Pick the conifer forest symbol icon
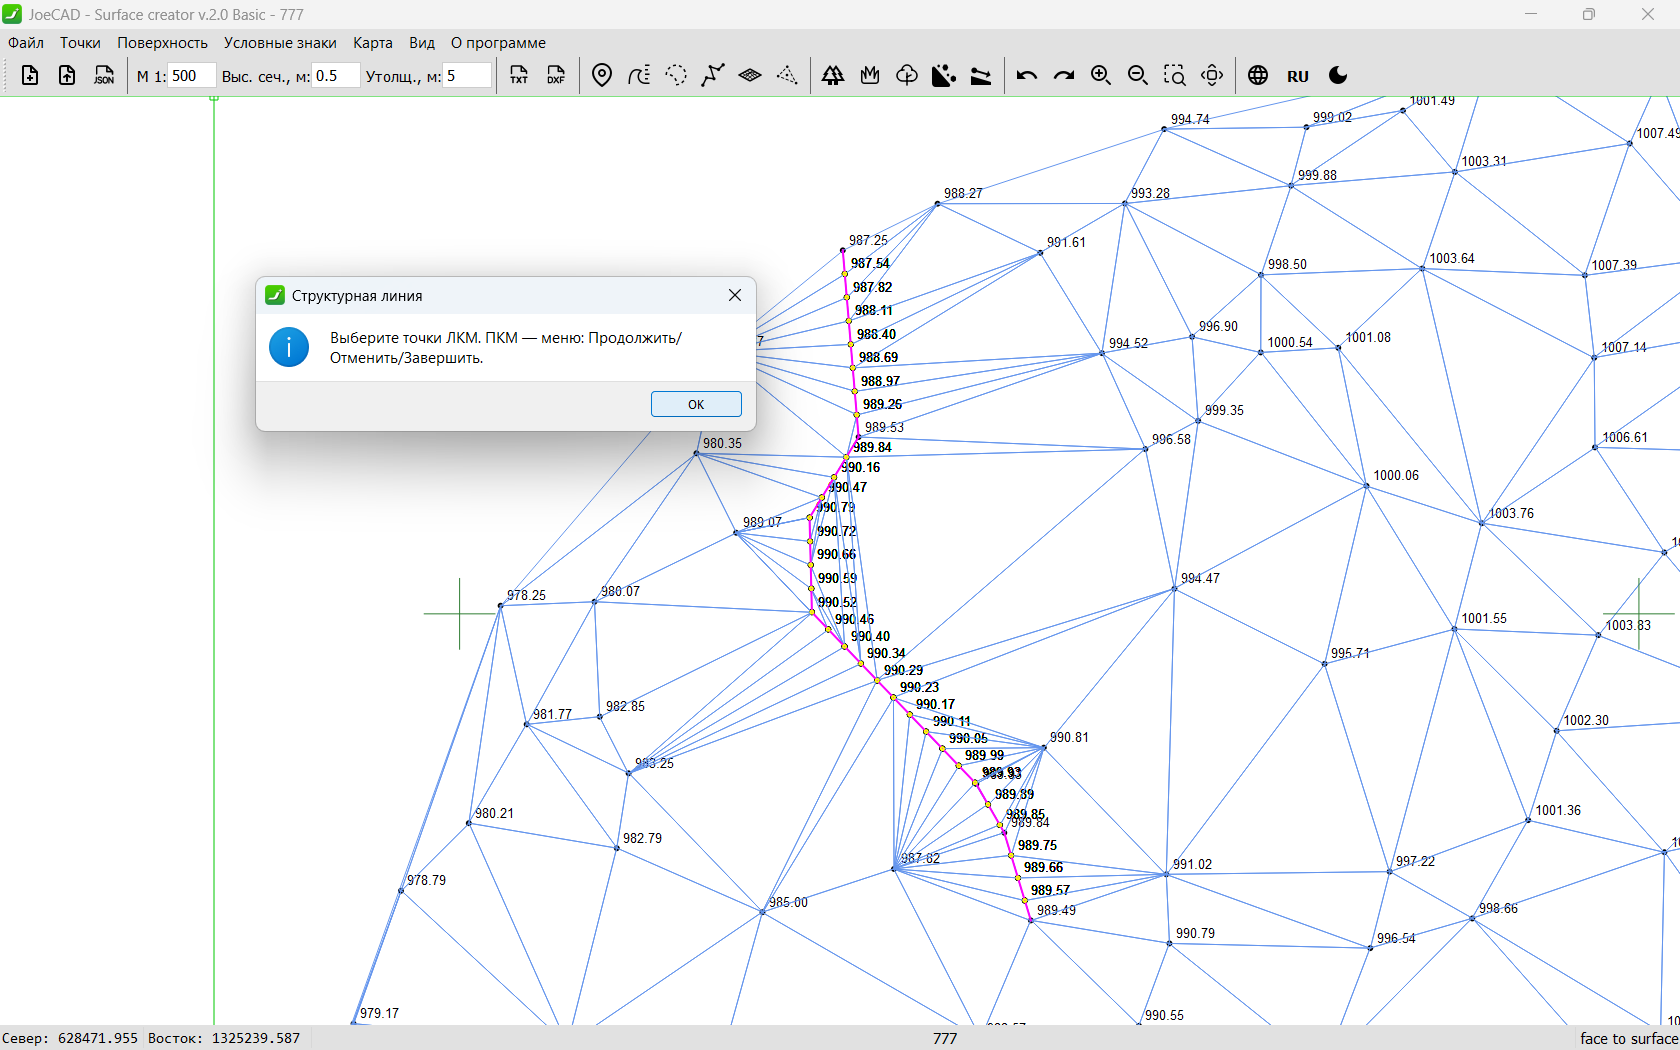 pos(832,76)
